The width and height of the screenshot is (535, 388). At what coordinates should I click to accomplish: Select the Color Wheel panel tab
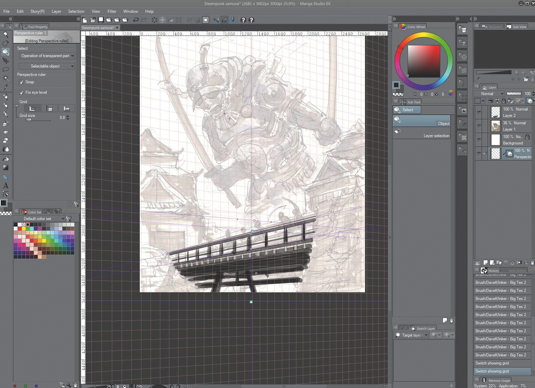414,26
